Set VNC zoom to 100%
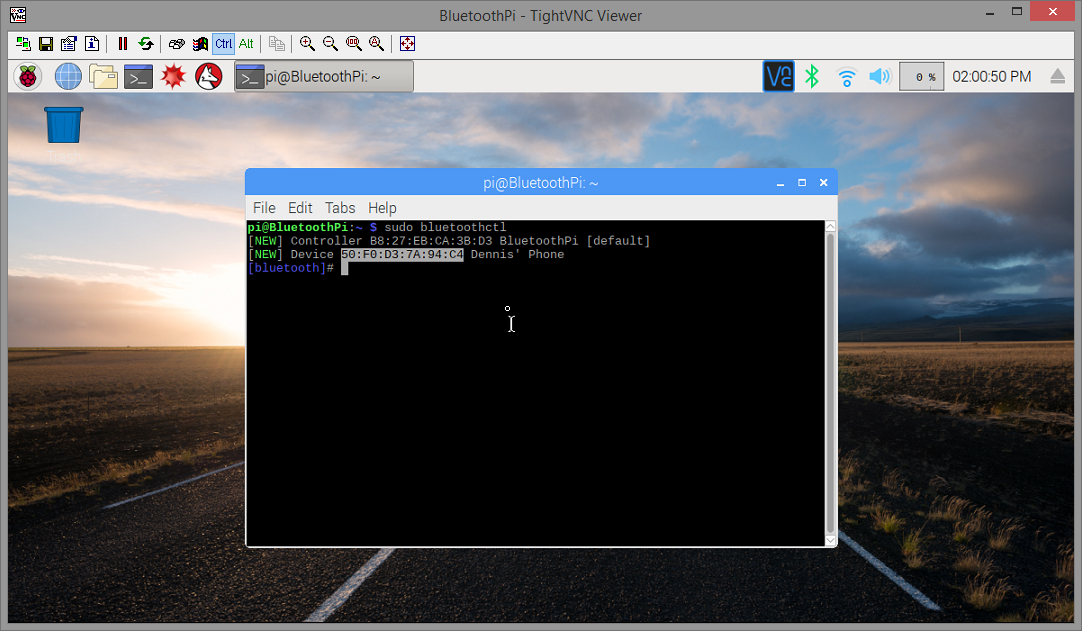Viewport: 1082px width, 631px height. click(x=353, y=43)
